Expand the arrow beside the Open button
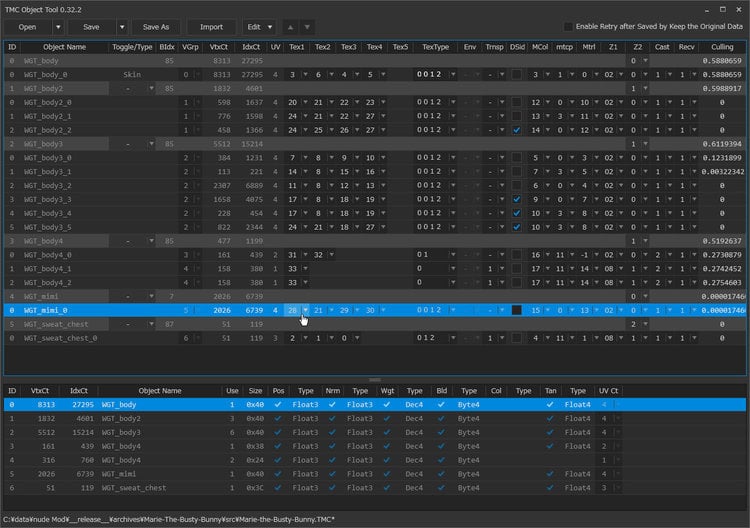 click(58, 27)
